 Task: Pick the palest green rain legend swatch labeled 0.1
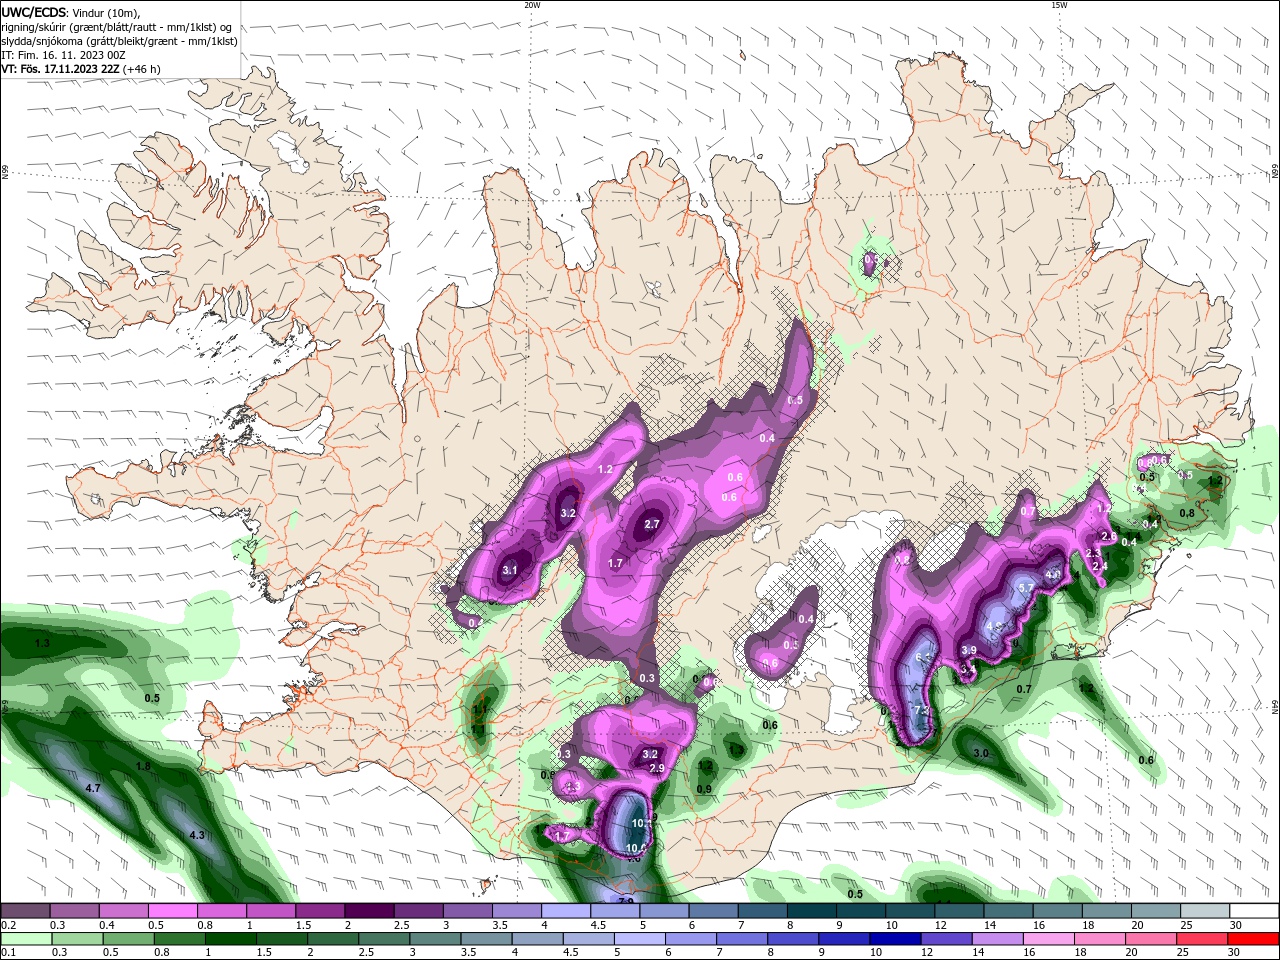(x=25, y=939)
